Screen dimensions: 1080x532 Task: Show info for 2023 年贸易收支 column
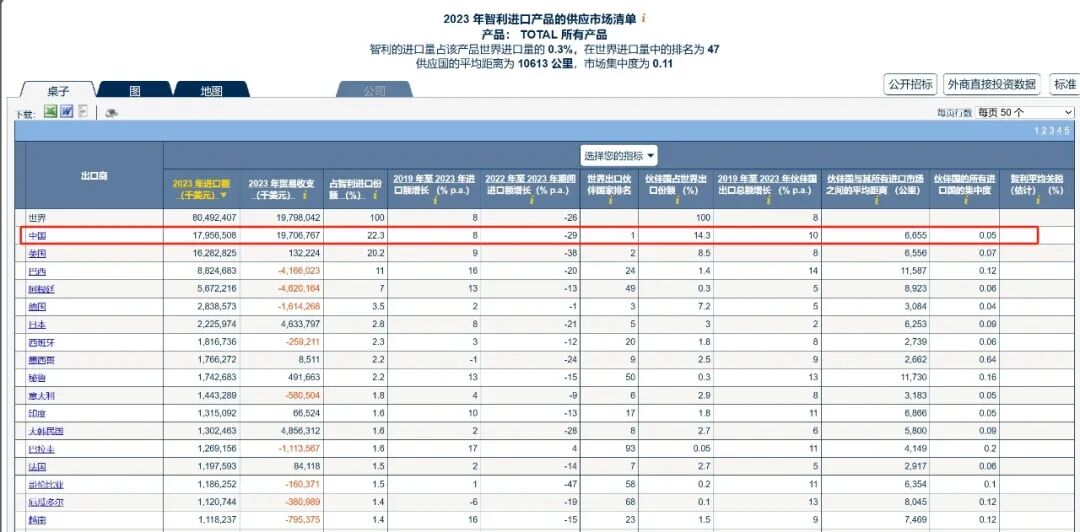point(304,196)
